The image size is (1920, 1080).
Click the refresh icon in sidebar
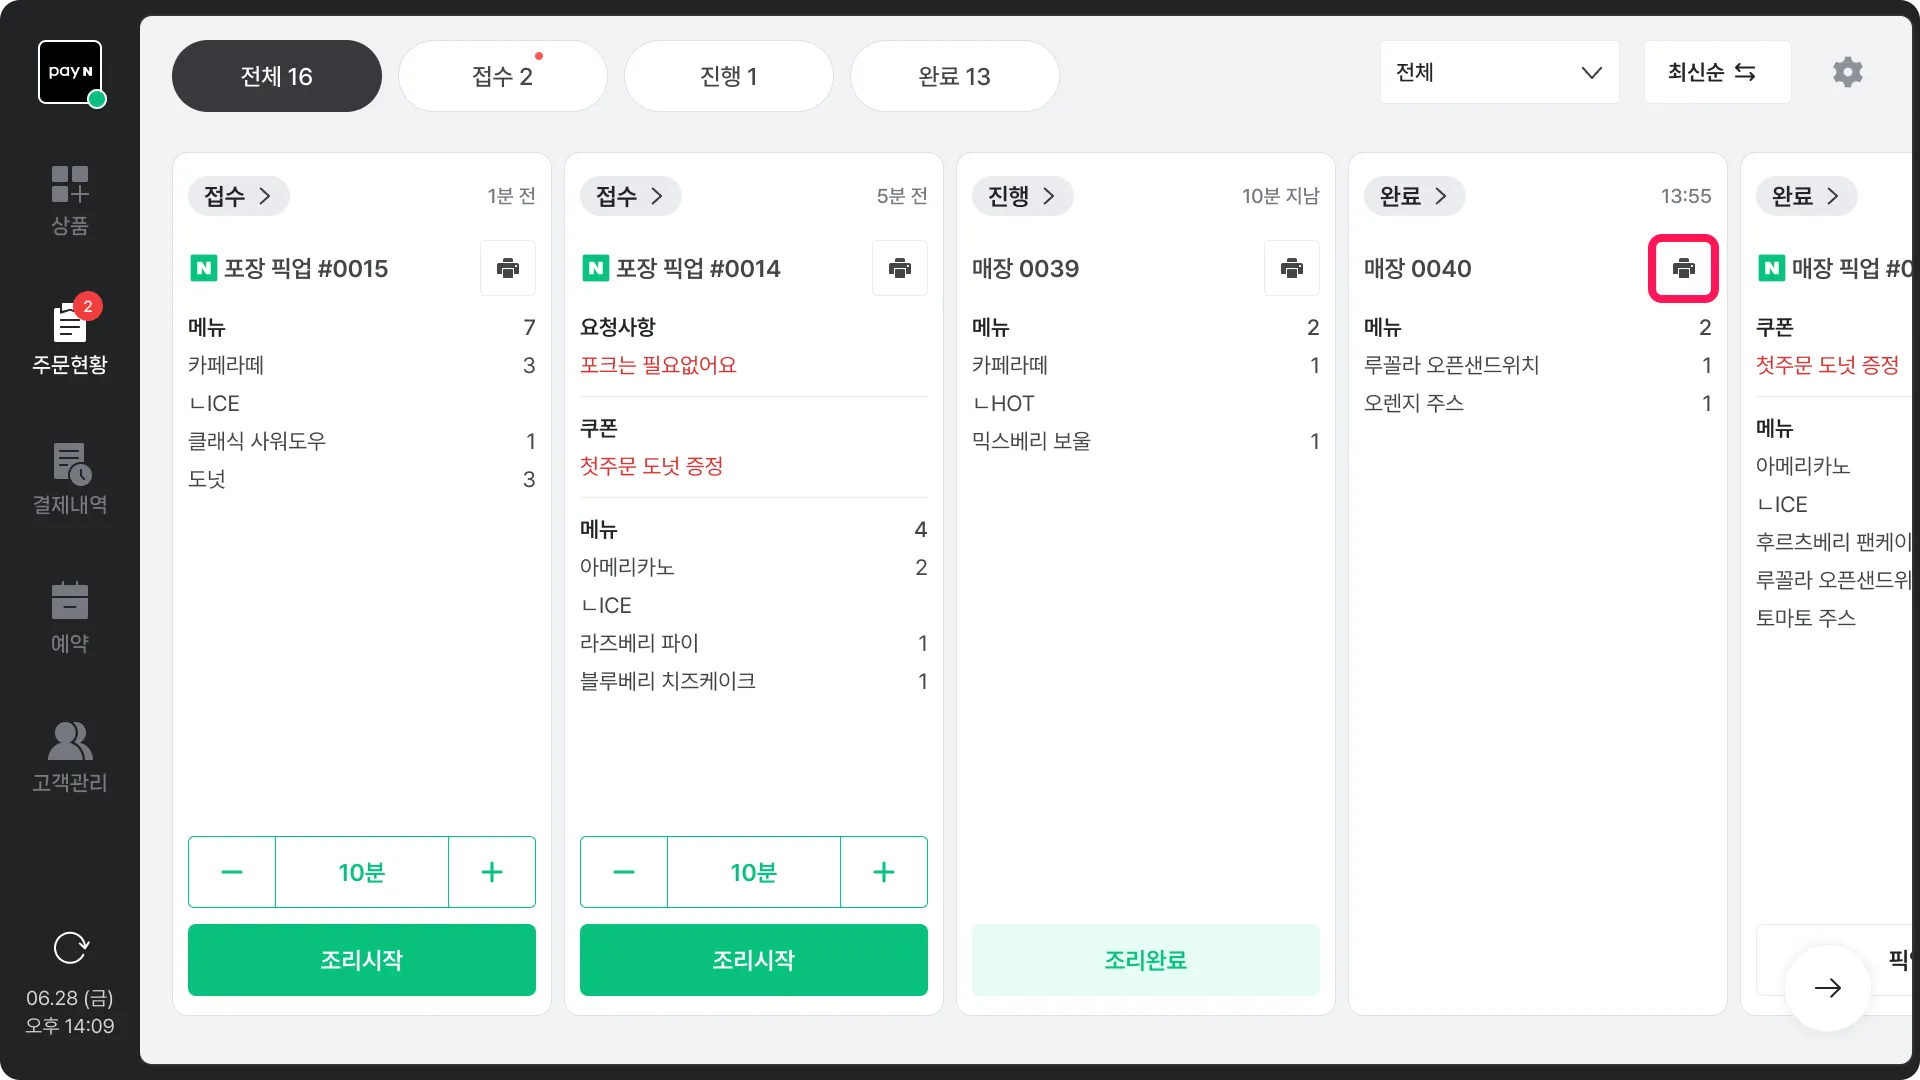[70, 947]
